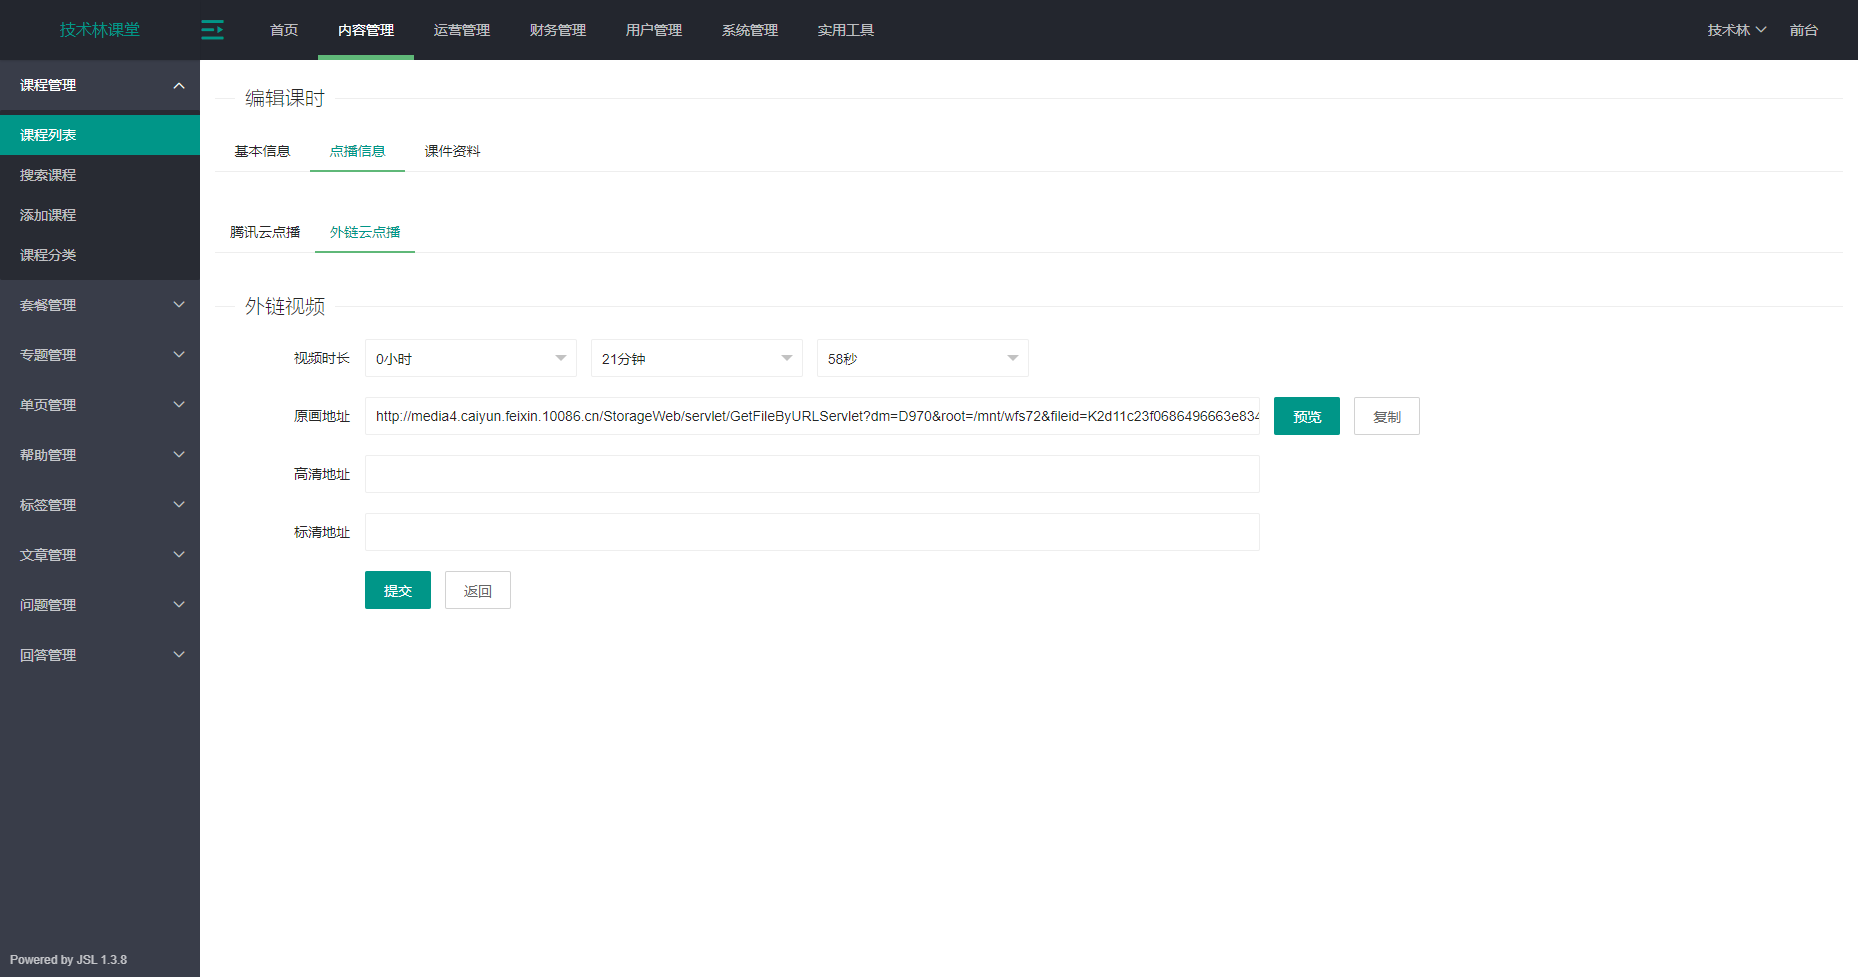Viewport: 1858px width, 977px height.
Task: Expand the 回答管理 sidebar group
Action: click(x=100, y=655)
